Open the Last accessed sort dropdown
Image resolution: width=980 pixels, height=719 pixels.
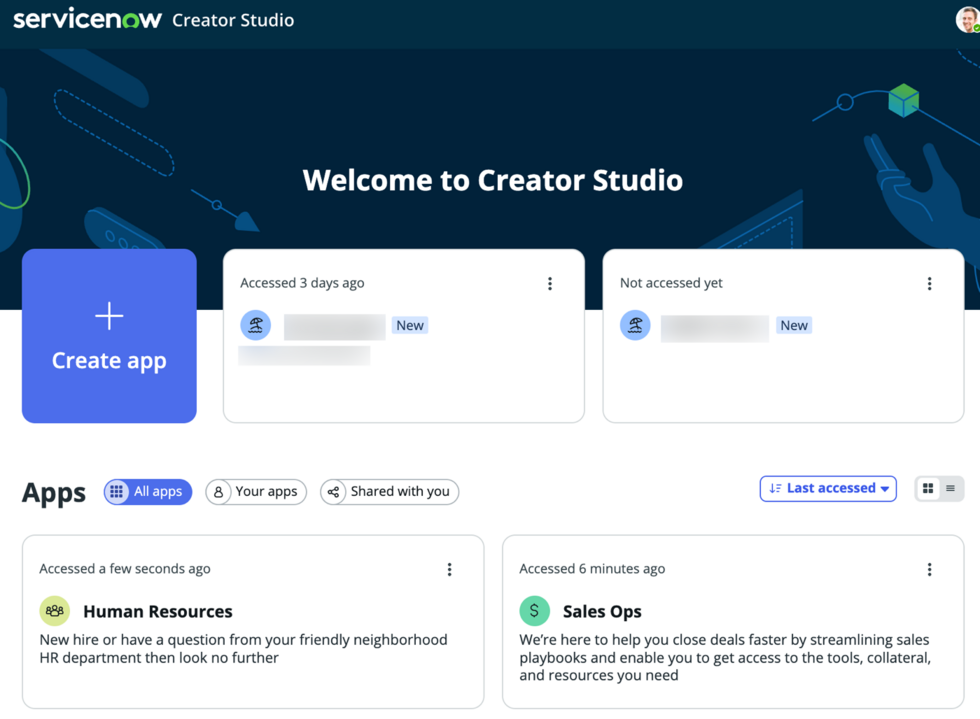click(828, 488)
